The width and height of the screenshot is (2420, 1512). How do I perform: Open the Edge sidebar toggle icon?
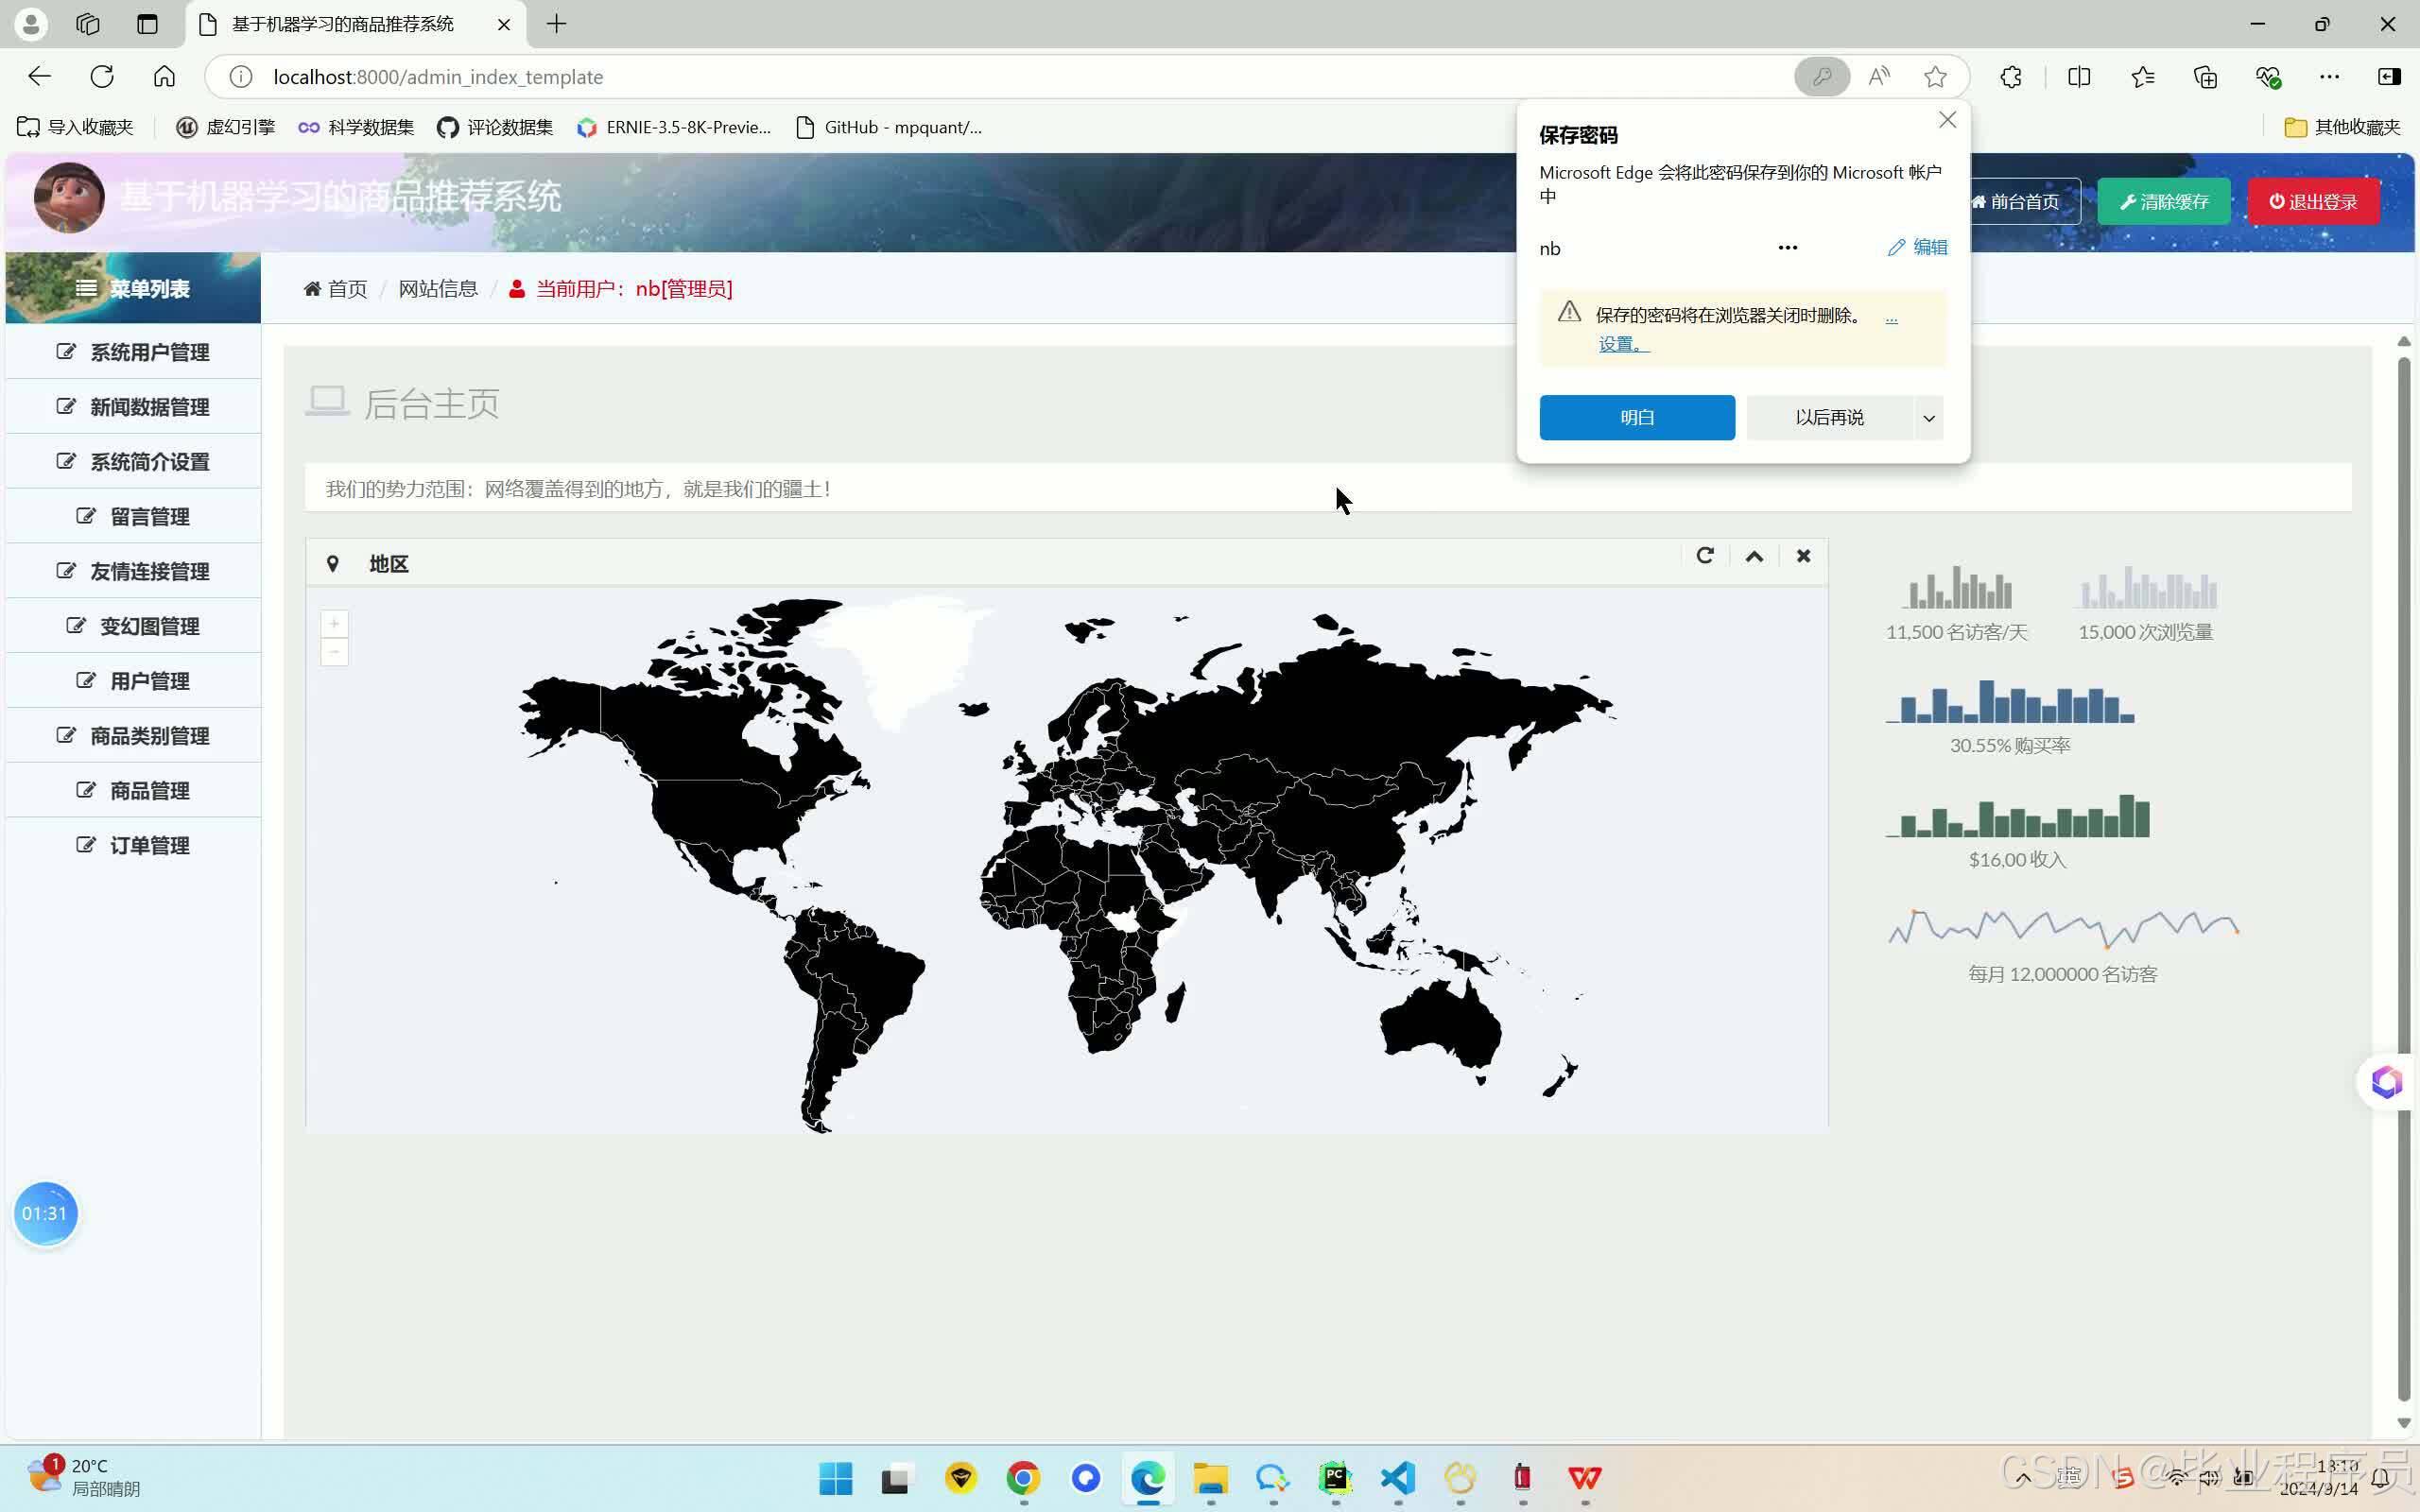2389,77
